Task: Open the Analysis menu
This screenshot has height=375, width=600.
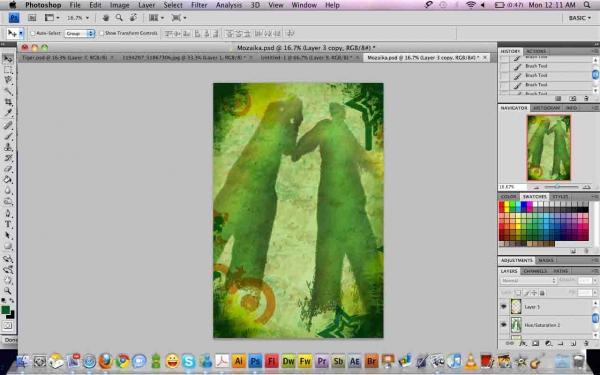Action: click(228, 5)
